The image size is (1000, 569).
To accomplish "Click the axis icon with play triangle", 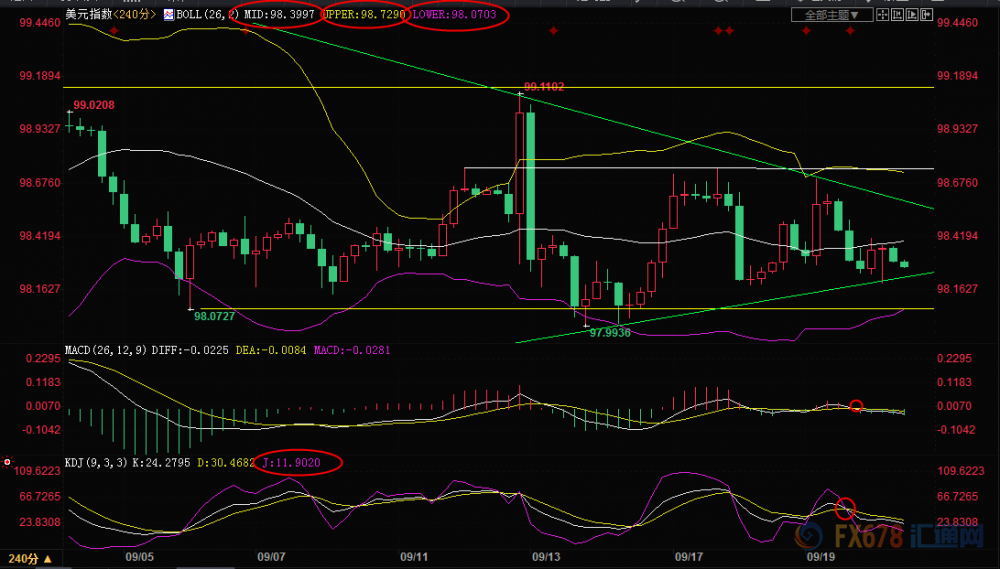I will [912, 14].
